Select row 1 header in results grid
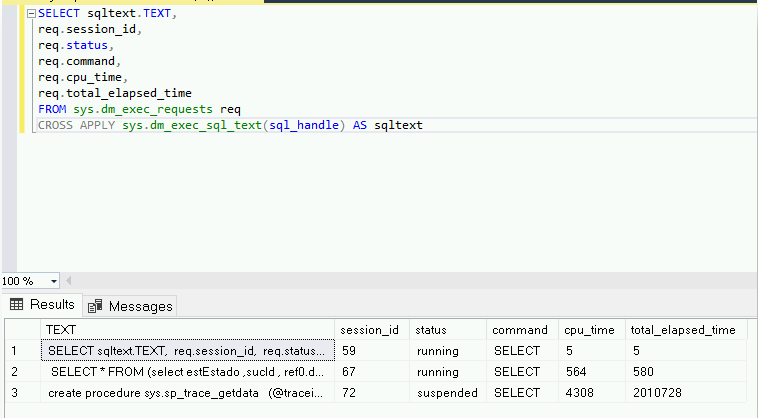The image size is (758, 418). pos(23,351)
